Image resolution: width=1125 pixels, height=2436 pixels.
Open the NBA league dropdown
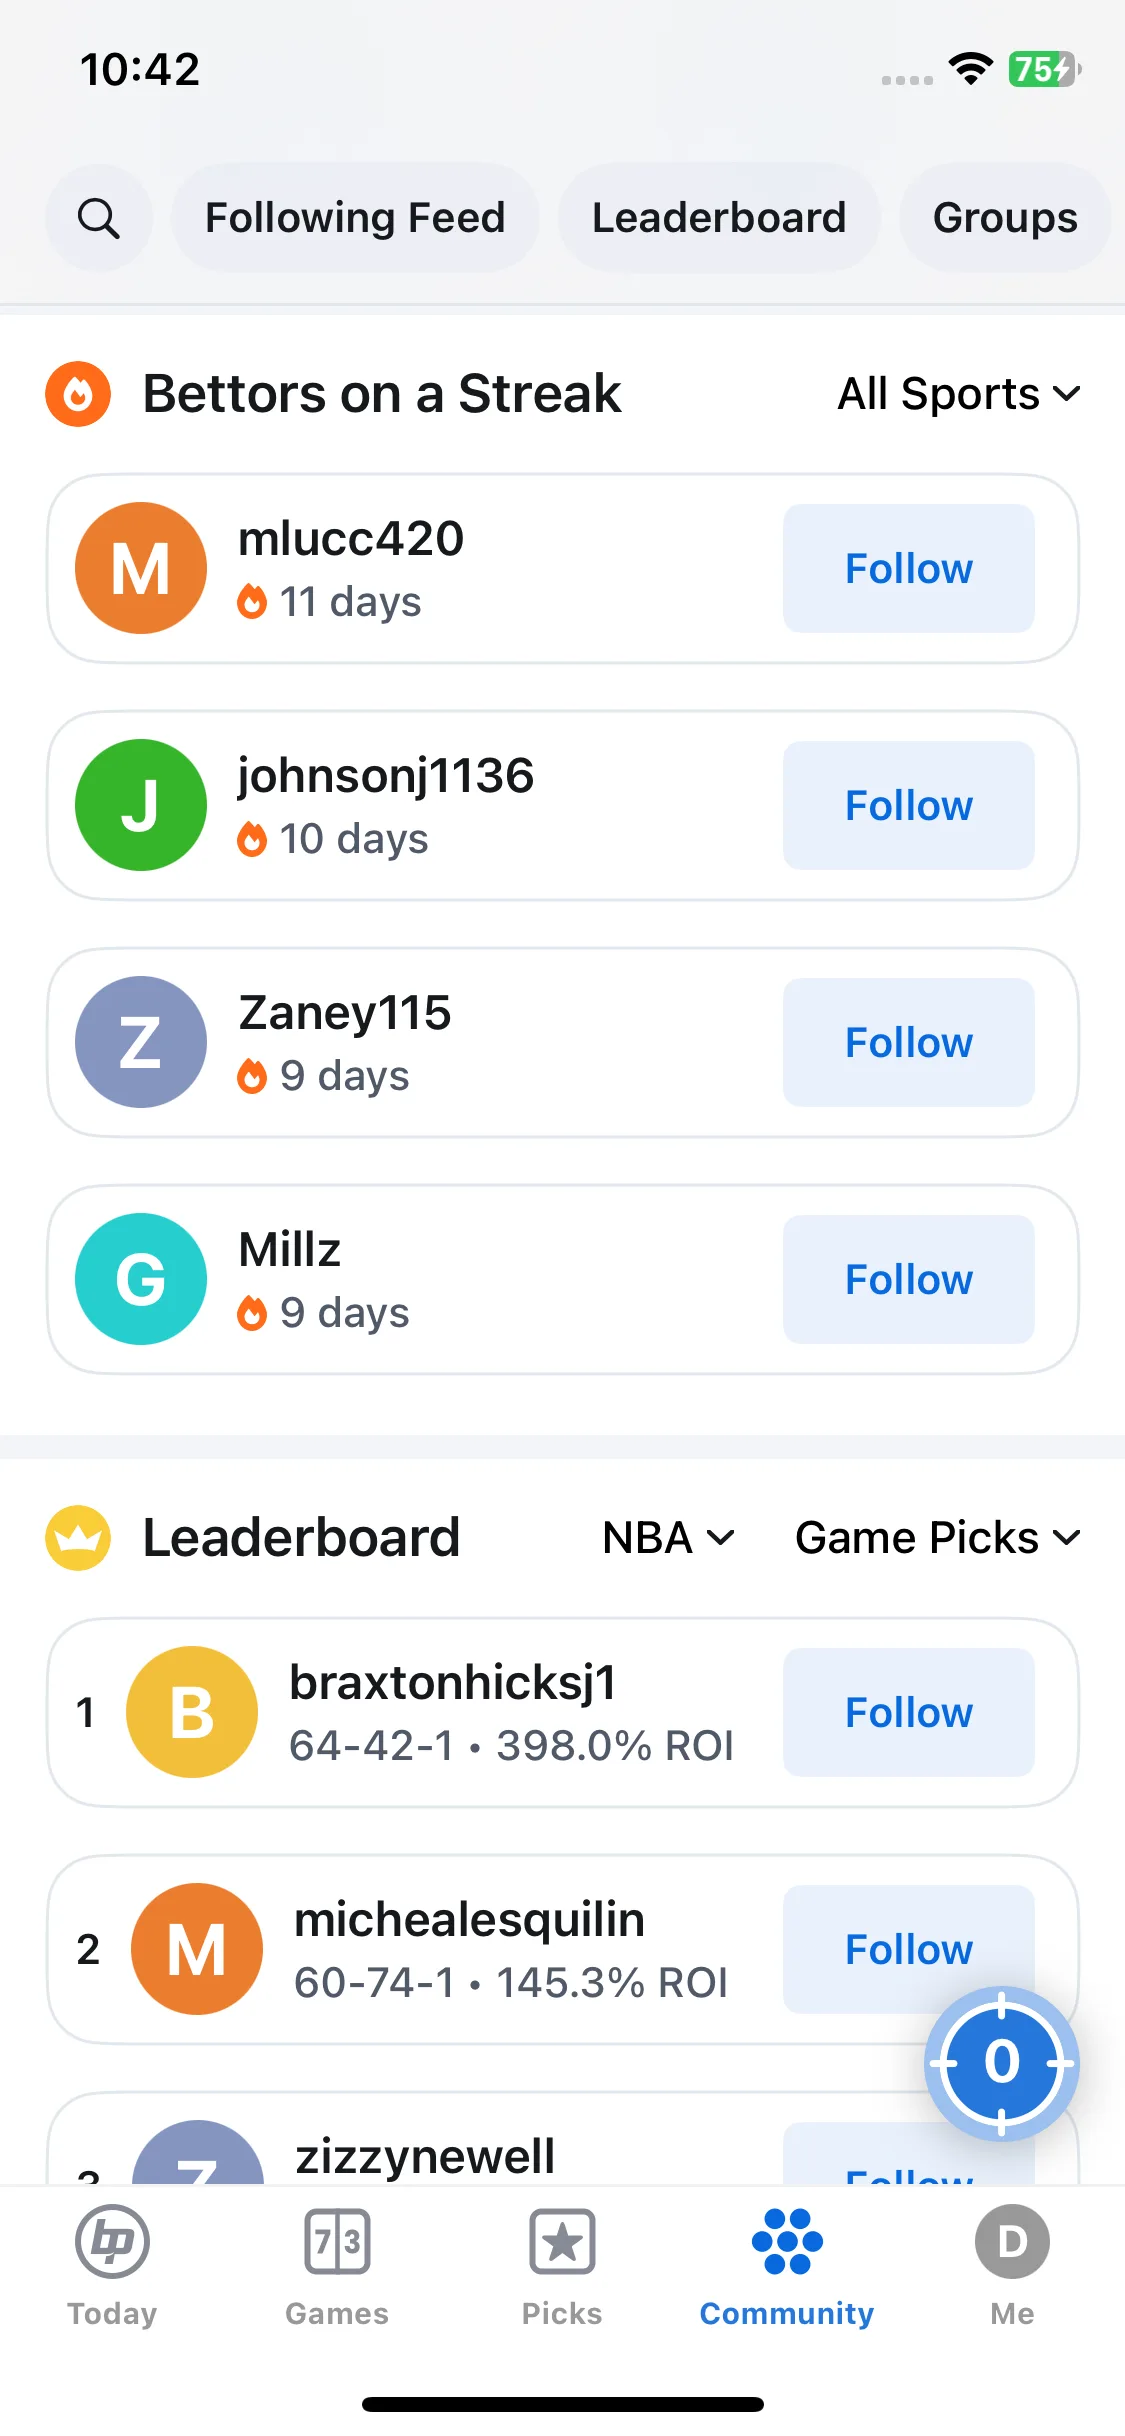pos(668,1538)
